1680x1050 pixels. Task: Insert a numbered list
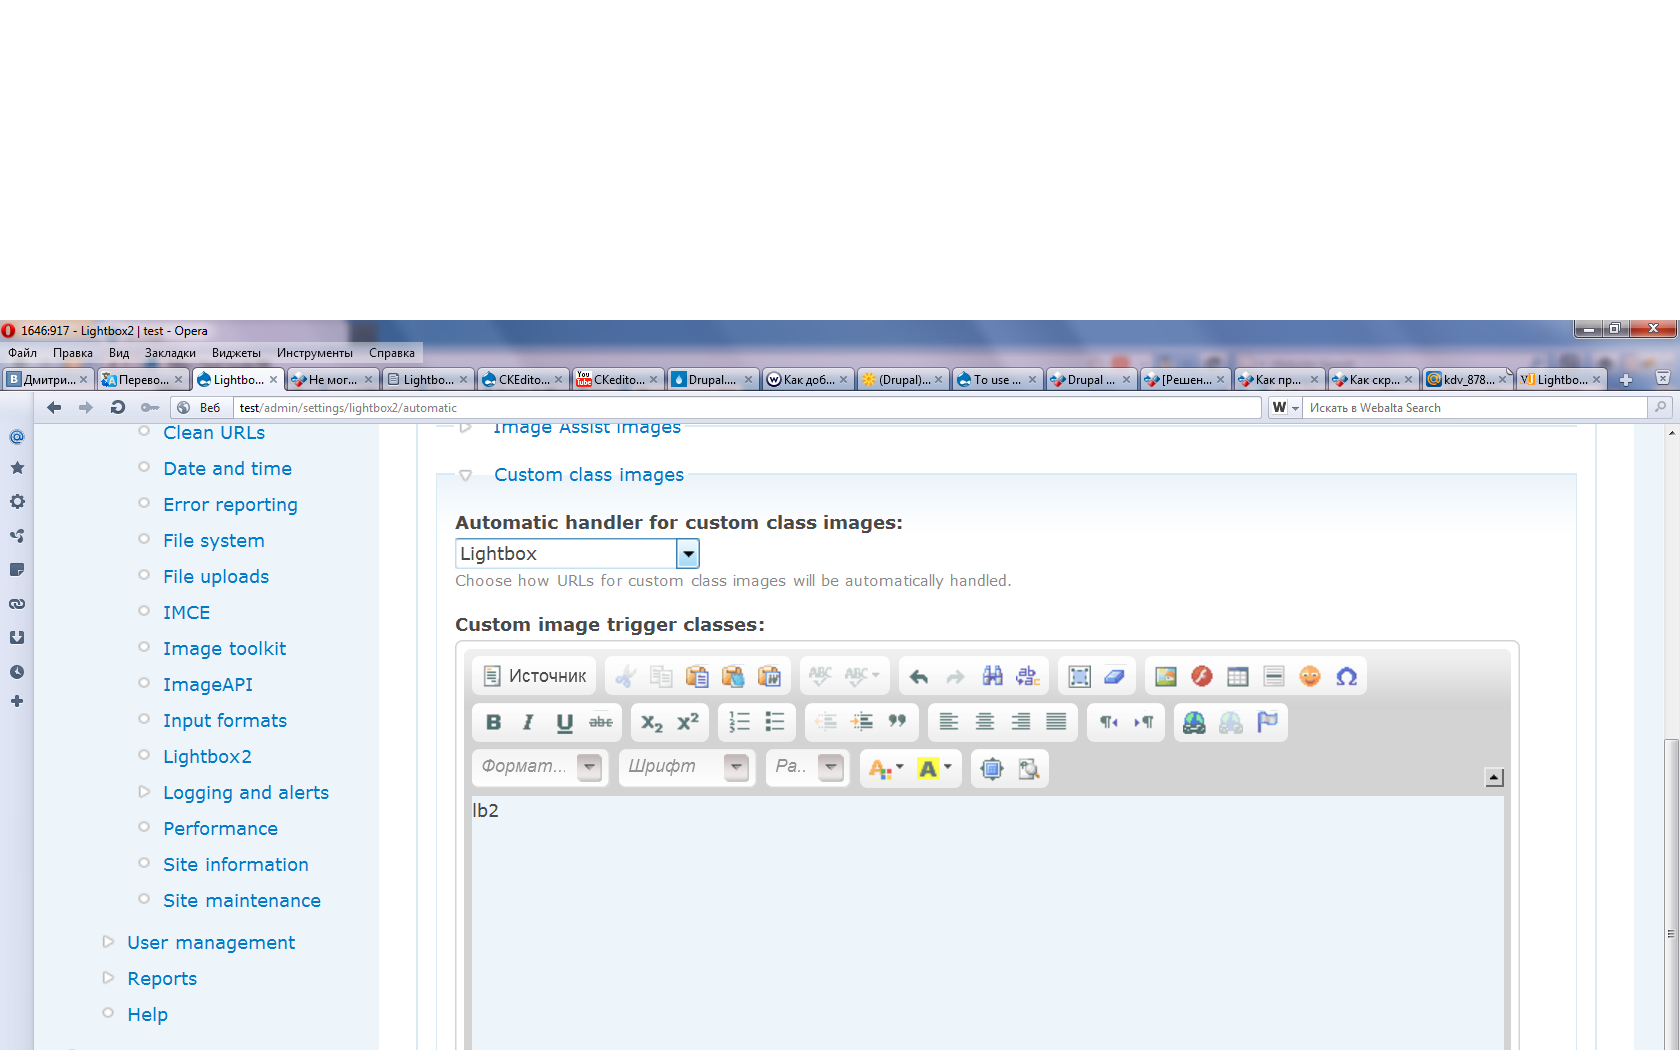click(739, 722)
